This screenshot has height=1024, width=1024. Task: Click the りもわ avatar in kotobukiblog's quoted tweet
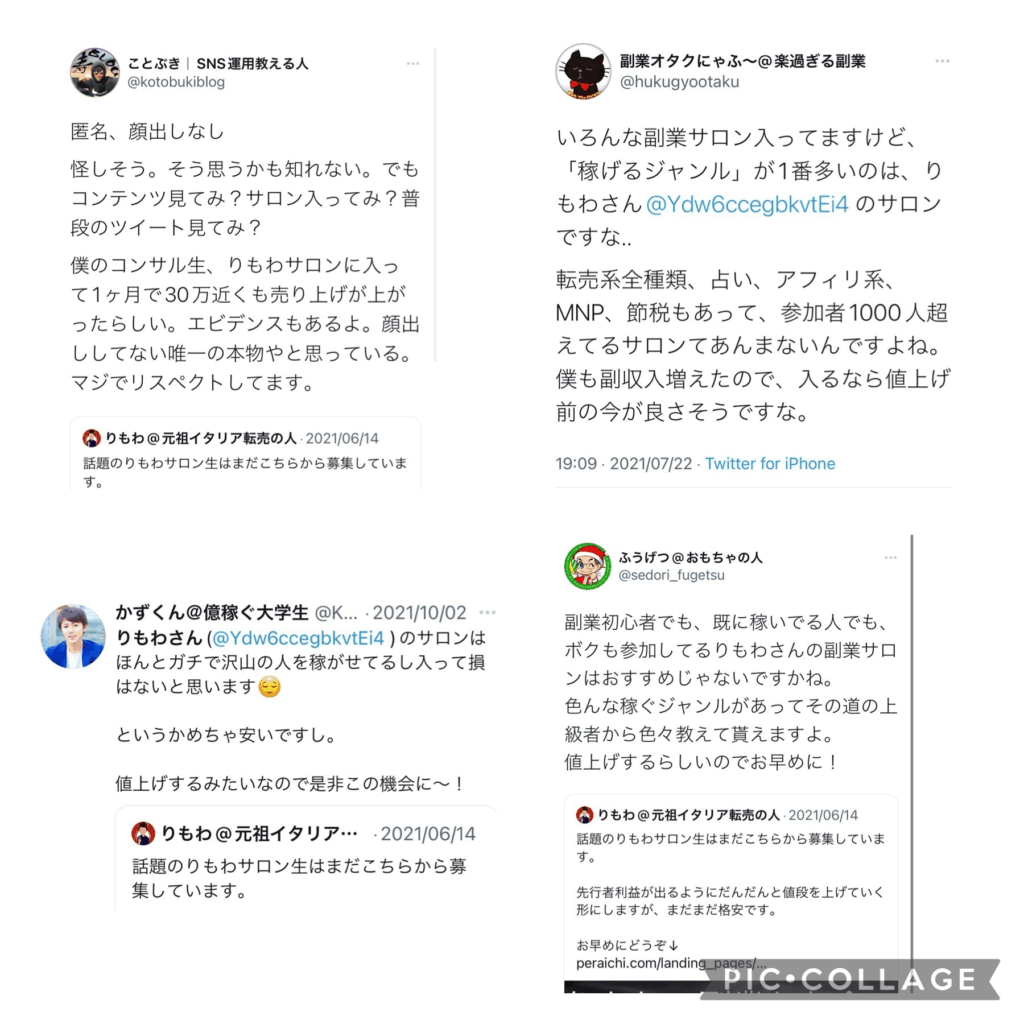point(91,438)
